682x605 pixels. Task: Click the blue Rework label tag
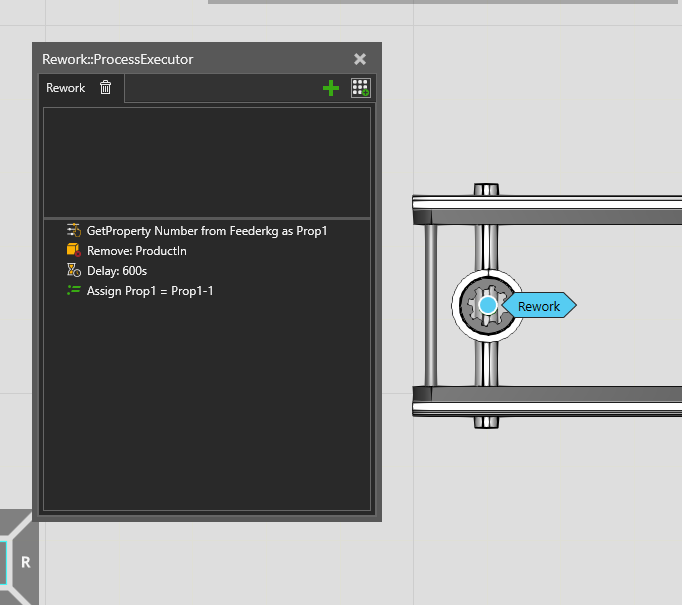[x=539, y=306]
